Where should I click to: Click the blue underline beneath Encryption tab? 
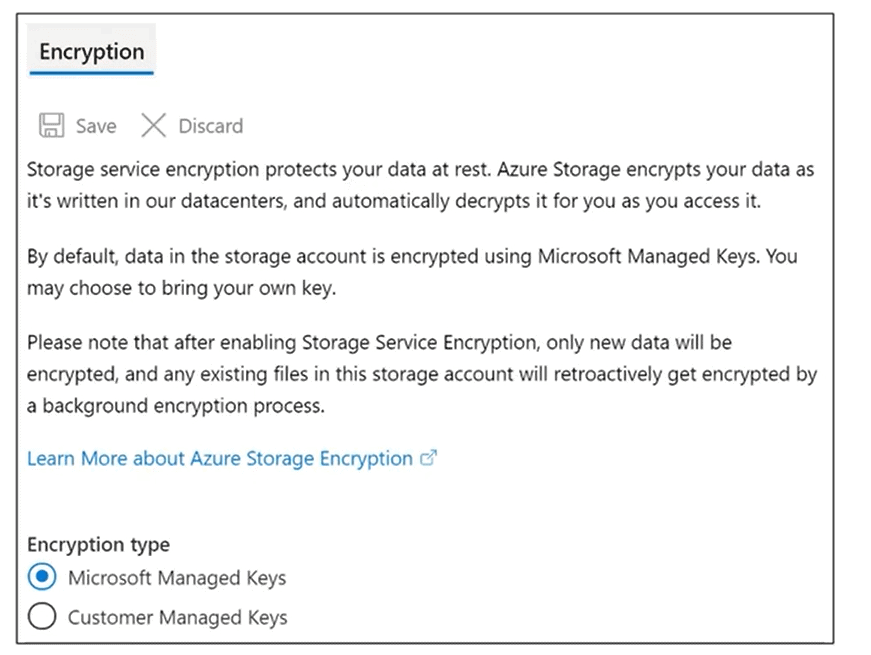[x=92, y=73]
